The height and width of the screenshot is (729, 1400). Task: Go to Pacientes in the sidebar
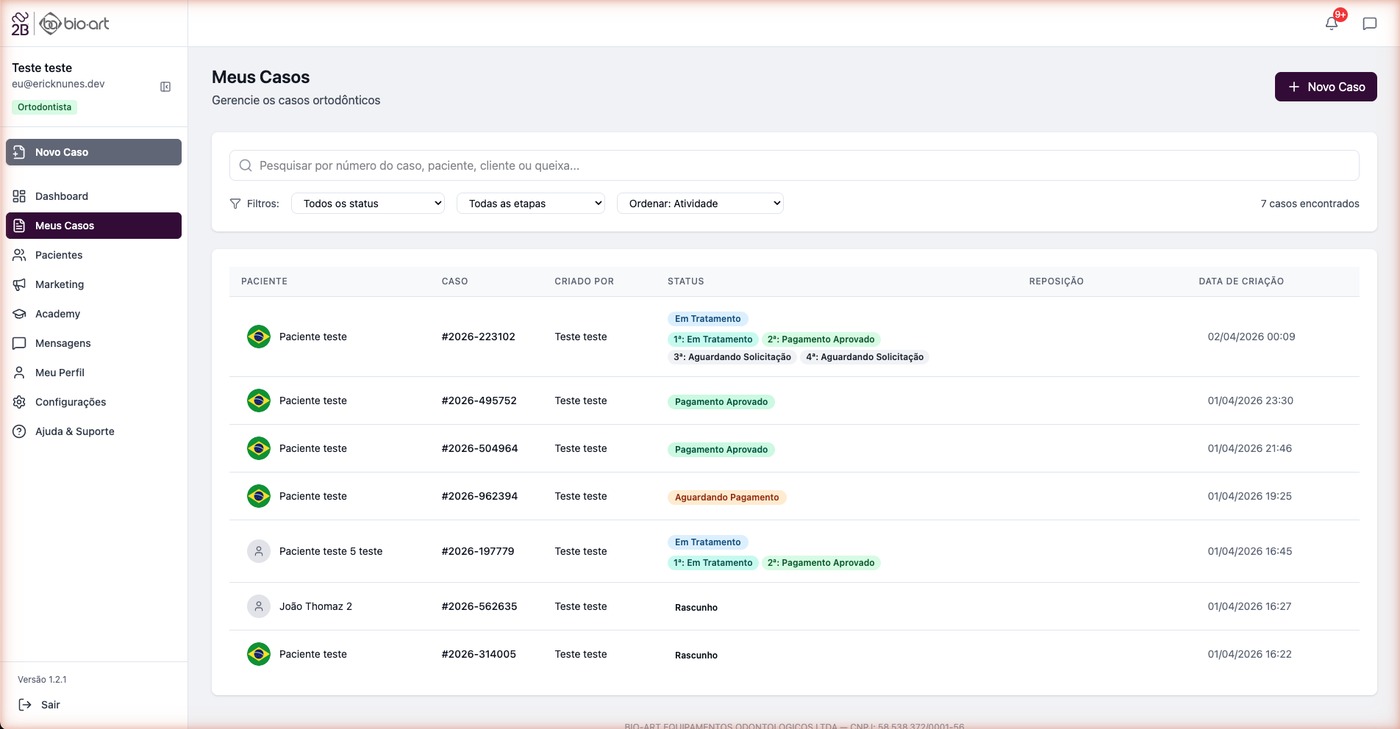tap(59, 255)
